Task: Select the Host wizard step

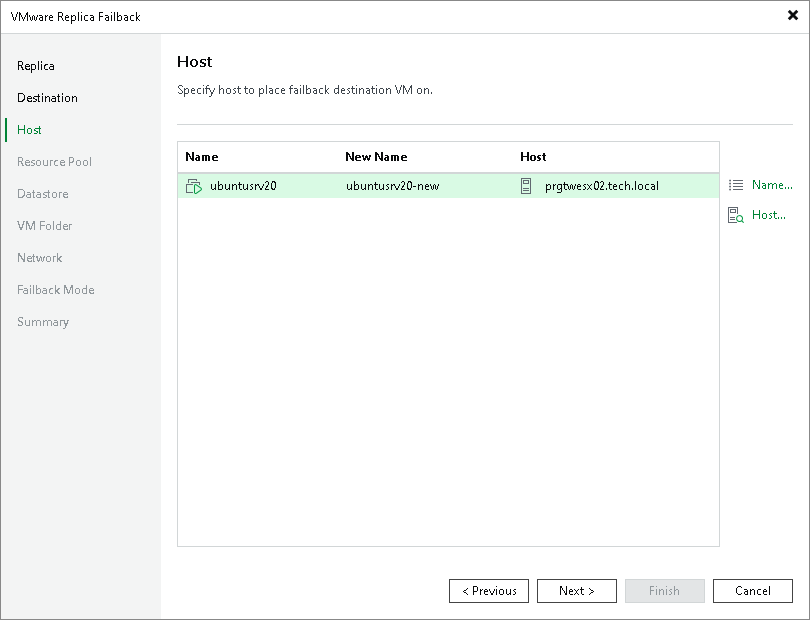Action: pyautogui.click(x=29, y=130)
